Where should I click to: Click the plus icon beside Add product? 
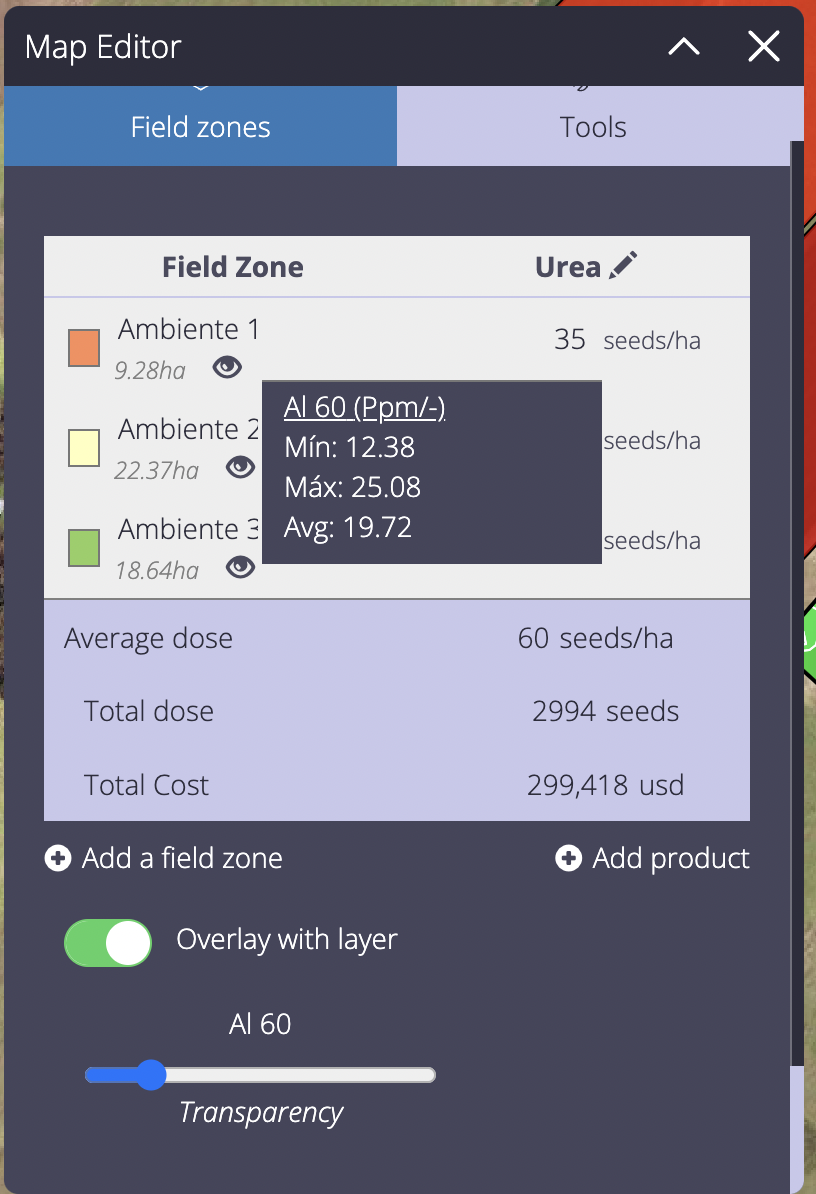coord(569,858)
